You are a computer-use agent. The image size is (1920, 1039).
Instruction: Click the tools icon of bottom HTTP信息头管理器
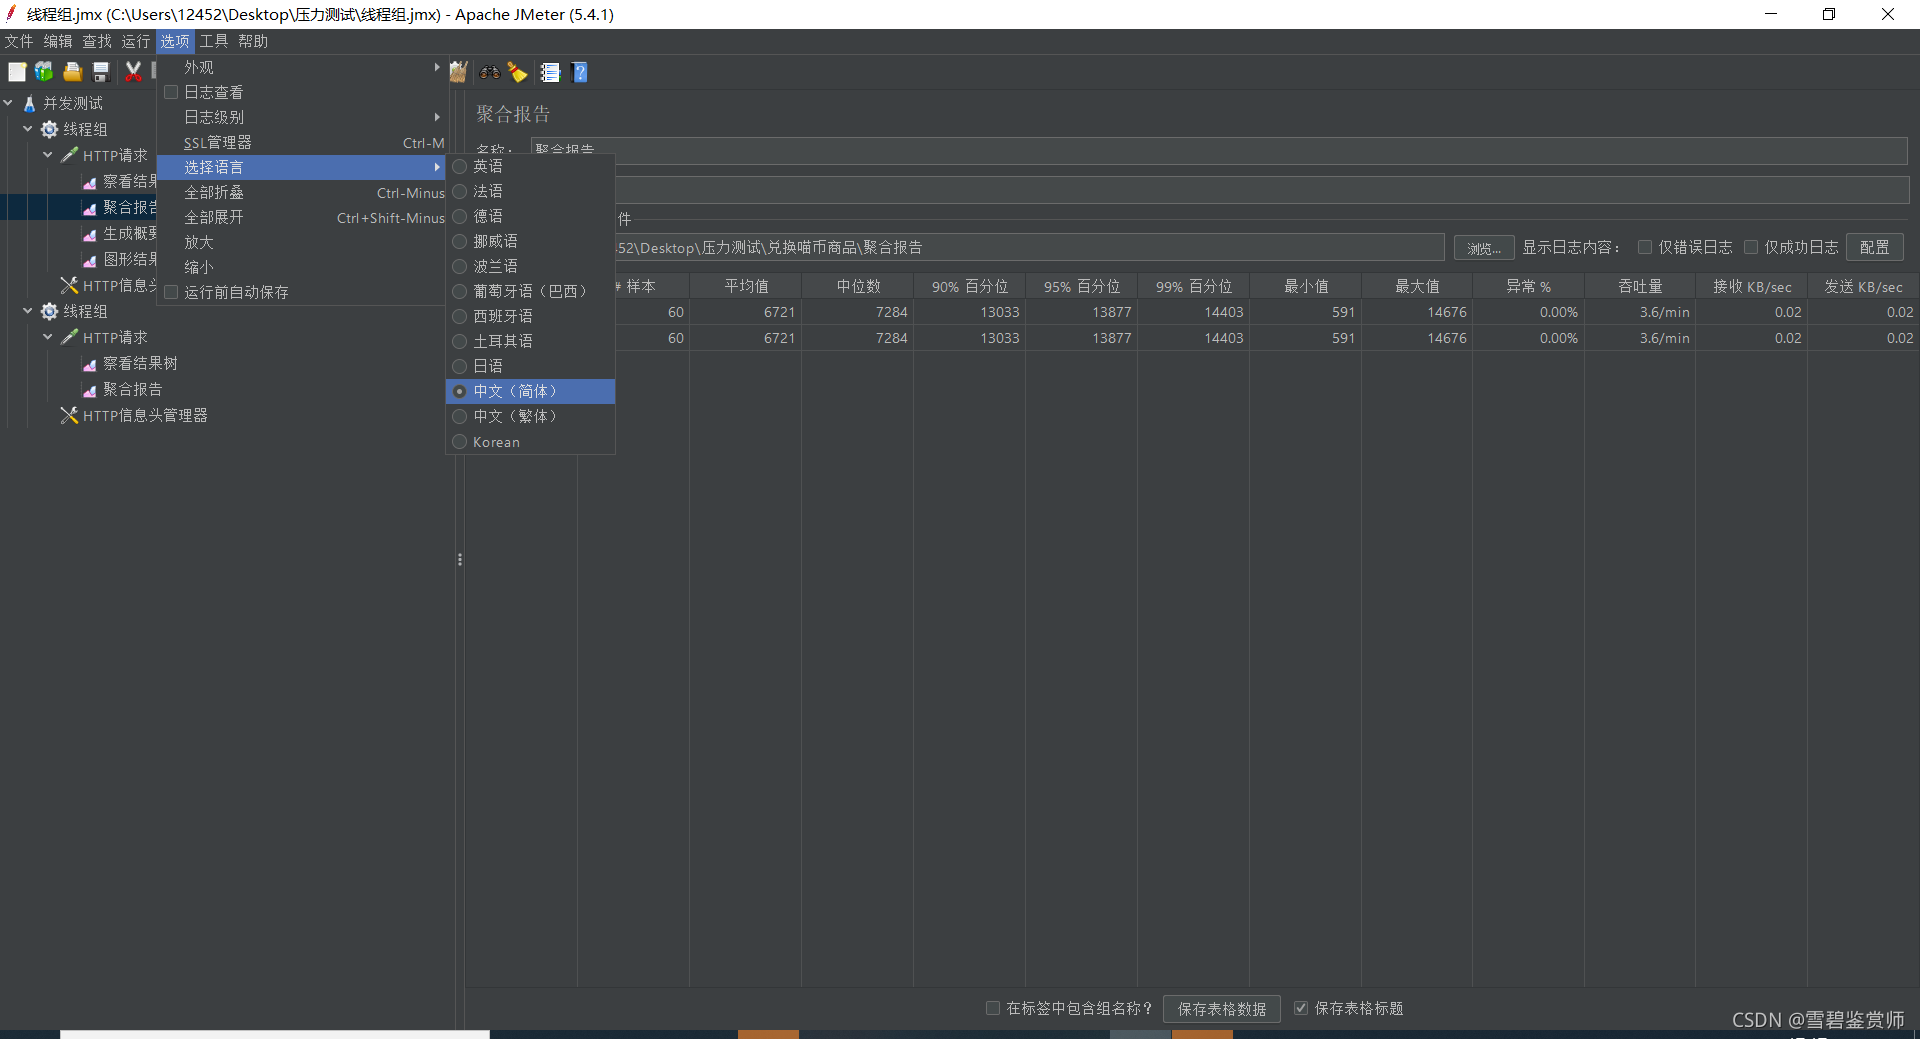(x=69, y=415)
